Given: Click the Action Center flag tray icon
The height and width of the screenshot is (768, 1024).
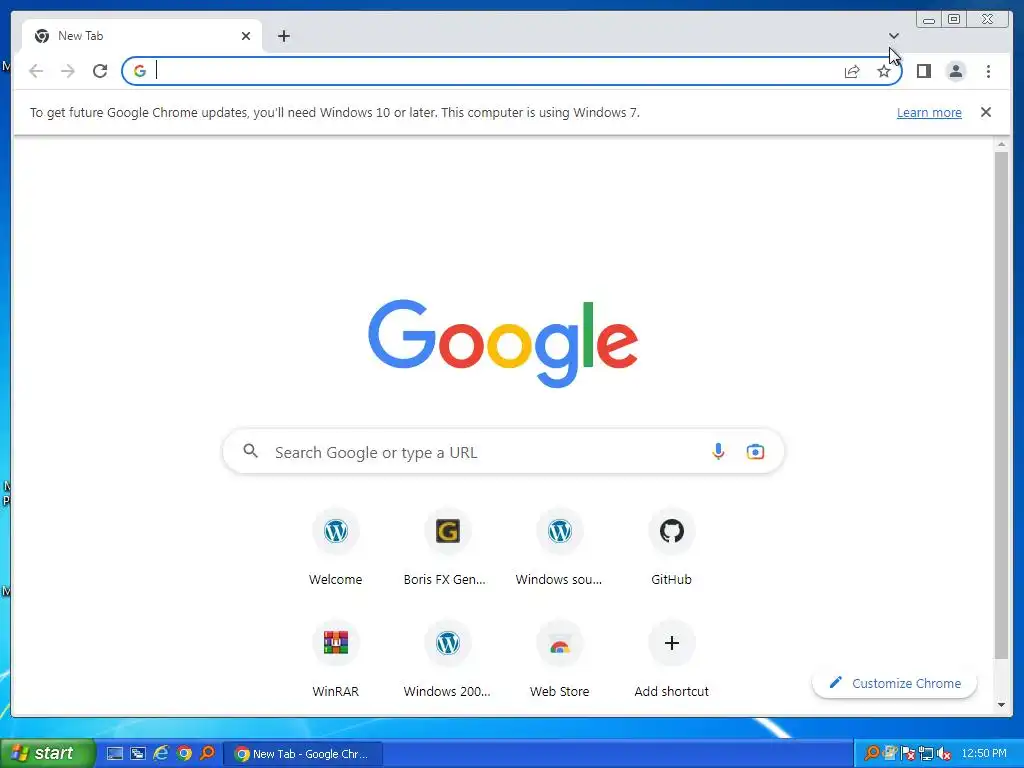Looking at the screenshot, I should (908, 754).
